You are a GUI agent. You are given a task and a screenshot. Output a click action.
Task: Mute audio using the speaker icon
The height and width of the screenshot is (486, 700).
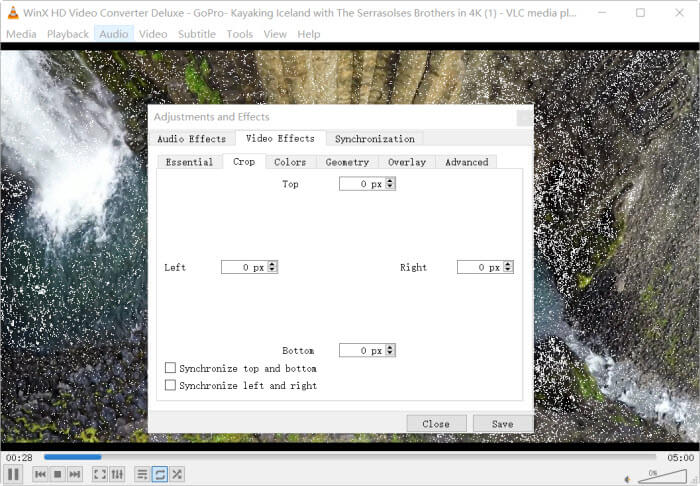(x=628, y=479)
